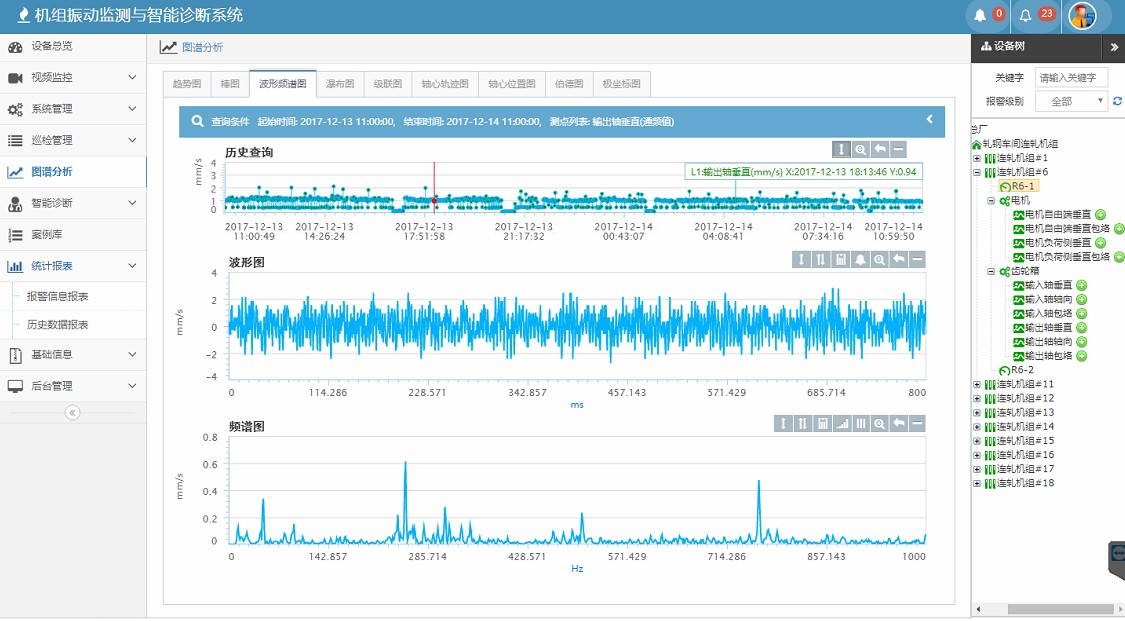Switch to the 瀑布图 tab
Screen dimensions: 1125x621
coord(340,84)
